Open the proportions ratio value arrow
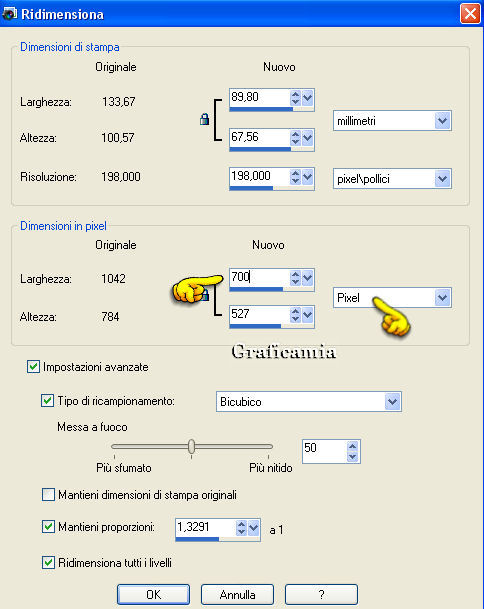 [253, 527]
